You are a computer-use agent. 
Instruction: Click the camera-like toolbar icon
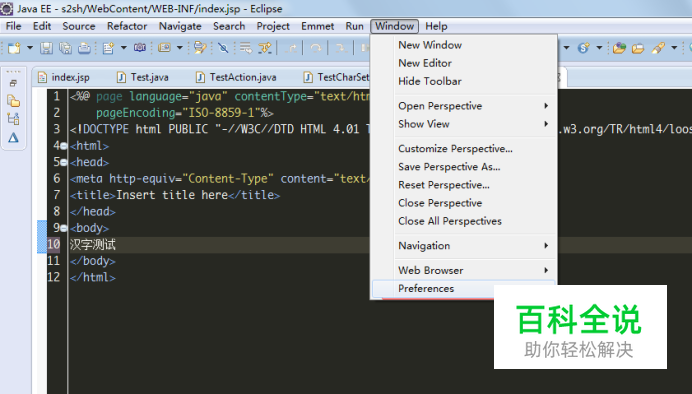140,47
